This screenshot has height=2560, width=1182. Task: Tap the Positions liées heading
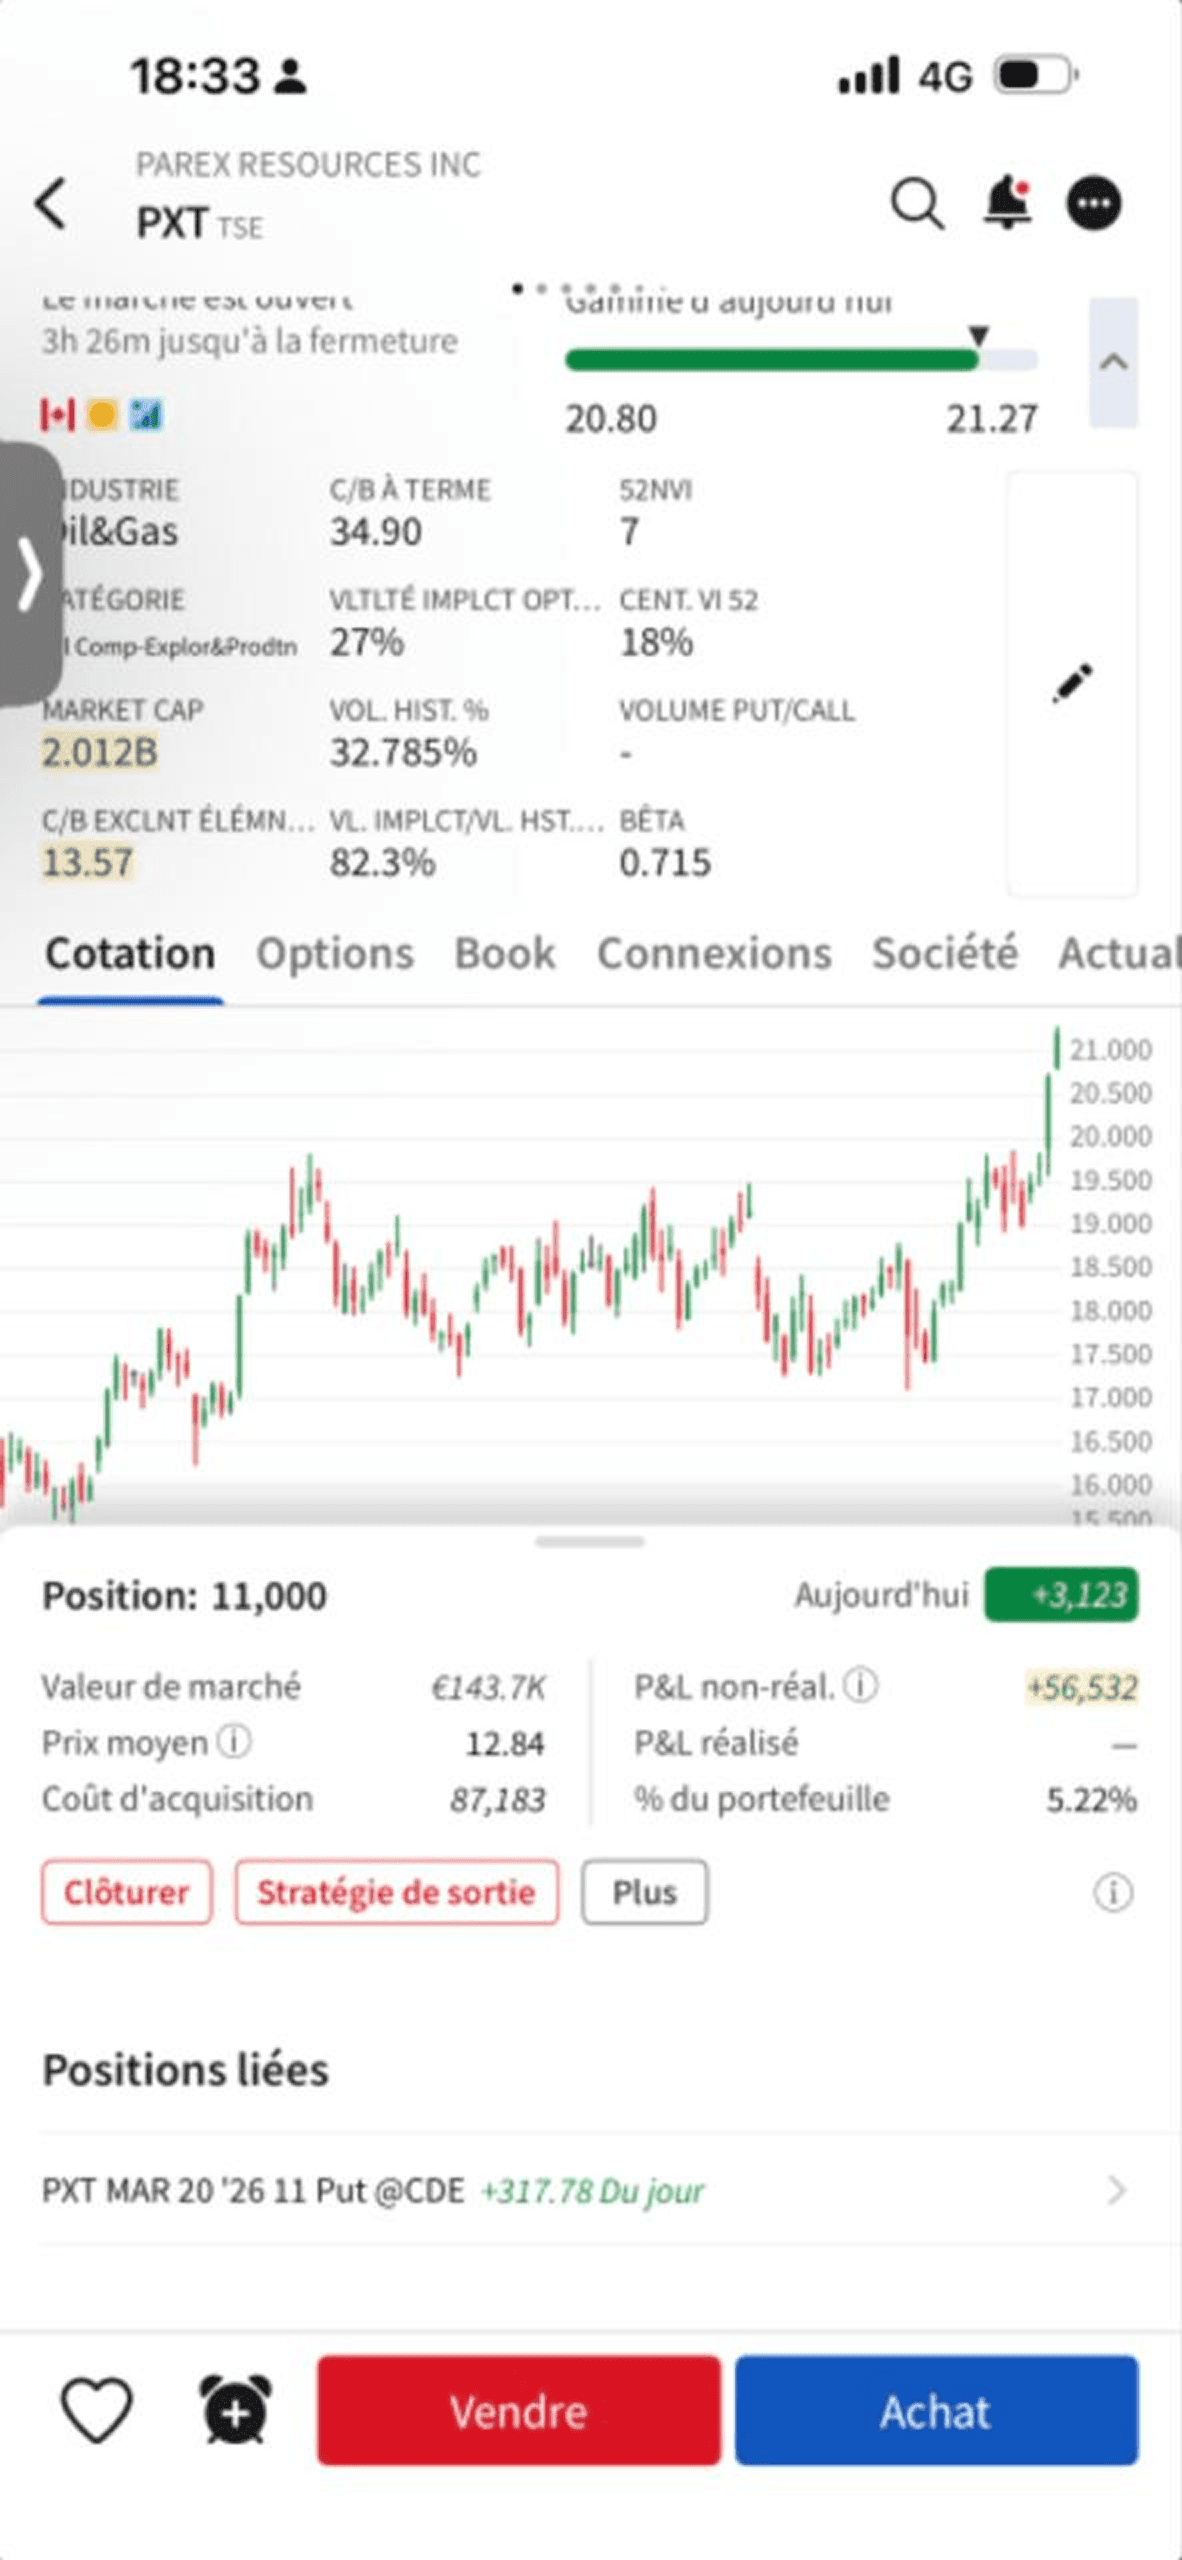click(185, 2069)
